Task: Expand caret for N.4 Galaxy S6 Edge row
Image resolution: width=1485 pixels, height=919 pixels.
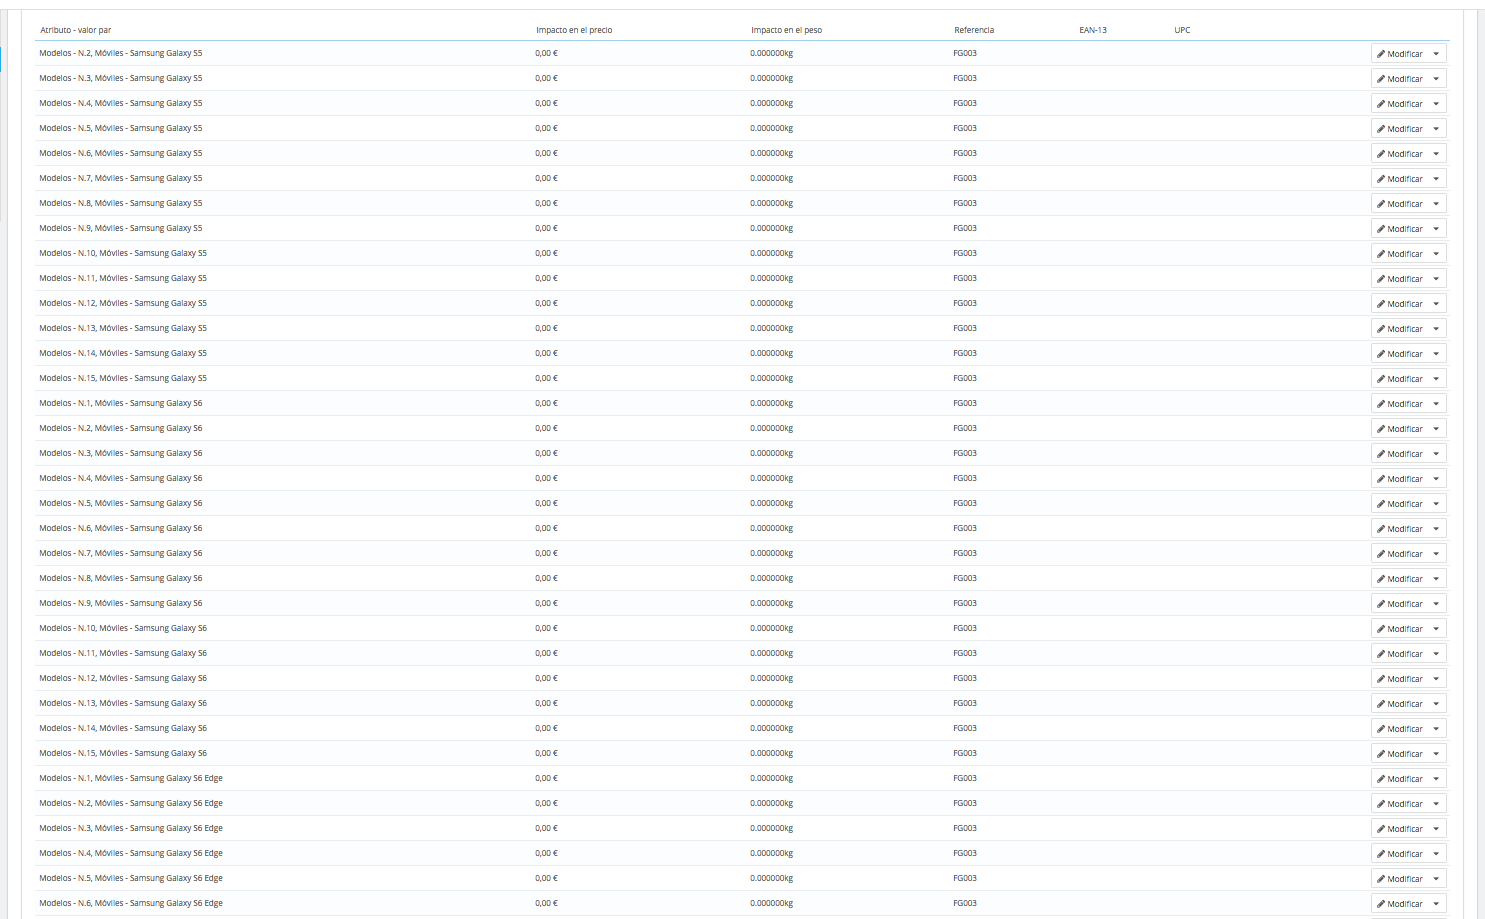Action: point(1436,854)
